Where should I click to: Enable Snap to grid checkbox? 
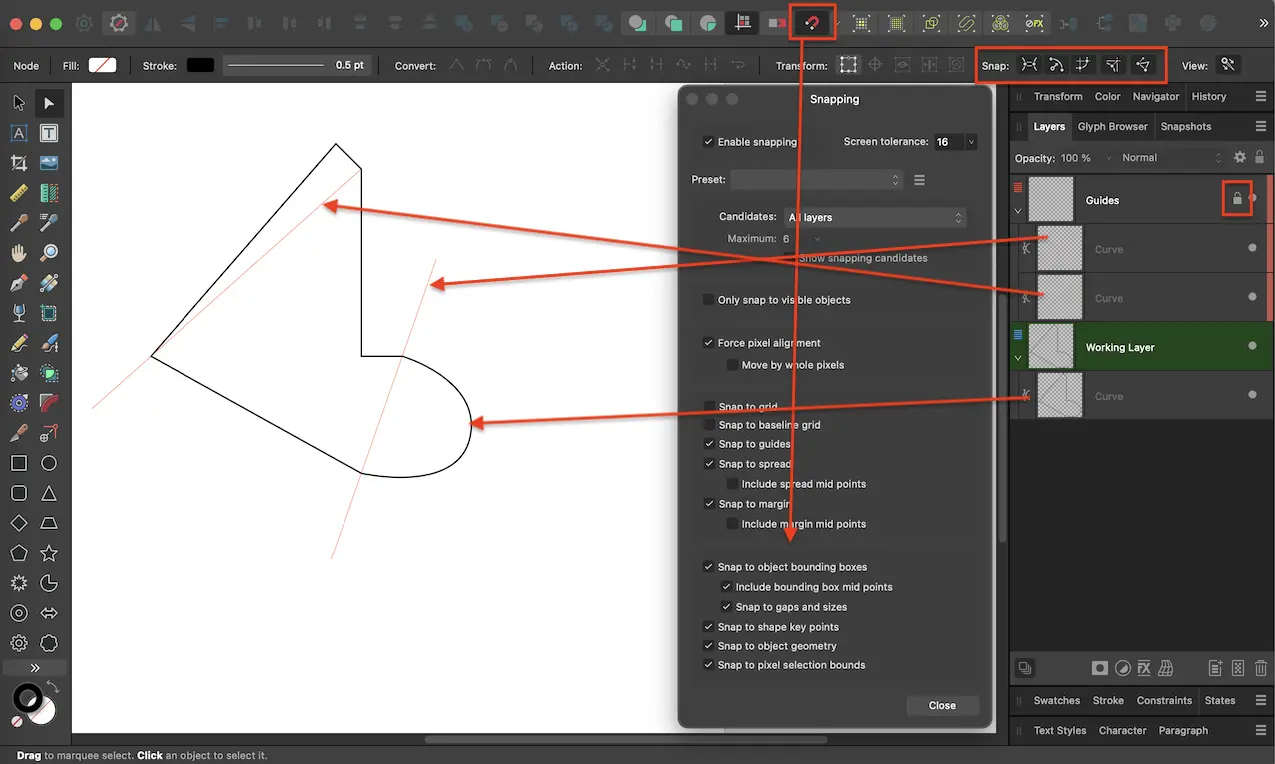[x=709, y=407]
